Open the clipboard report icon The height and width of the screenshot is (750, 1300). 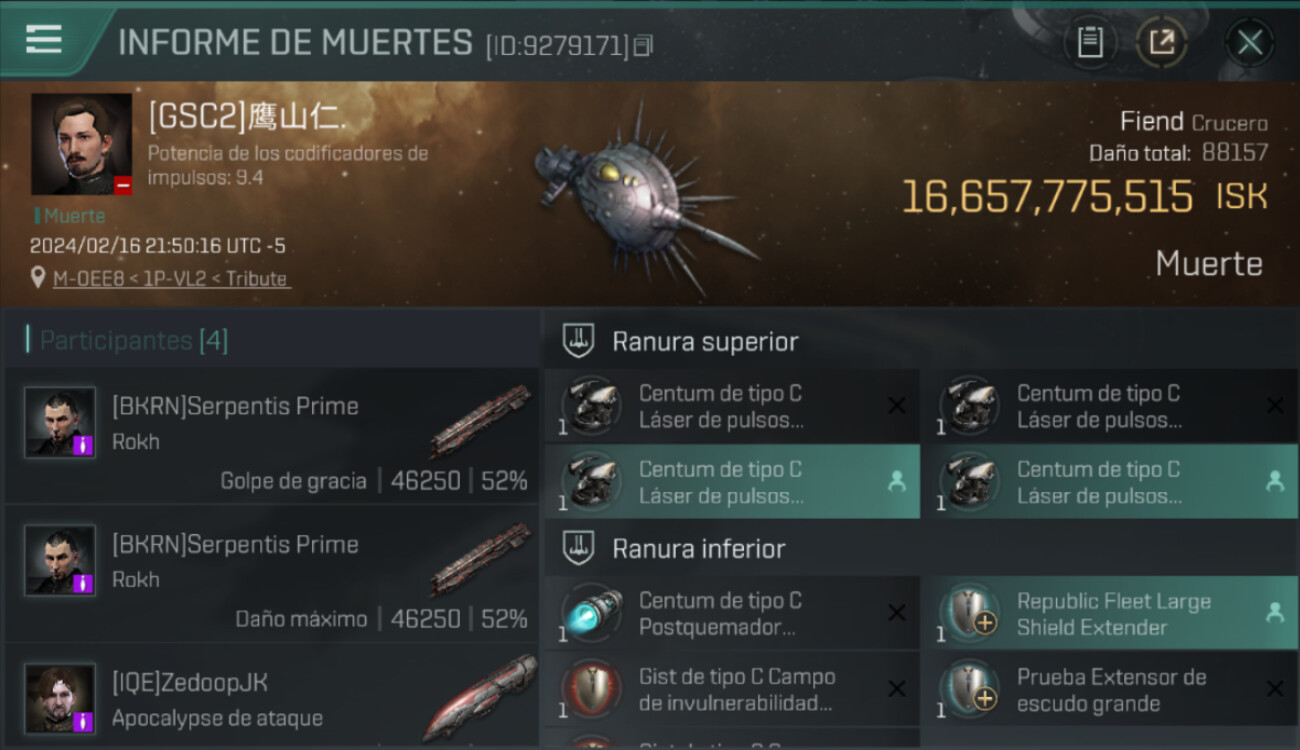pyautogui.click(x=1090, y=42)
